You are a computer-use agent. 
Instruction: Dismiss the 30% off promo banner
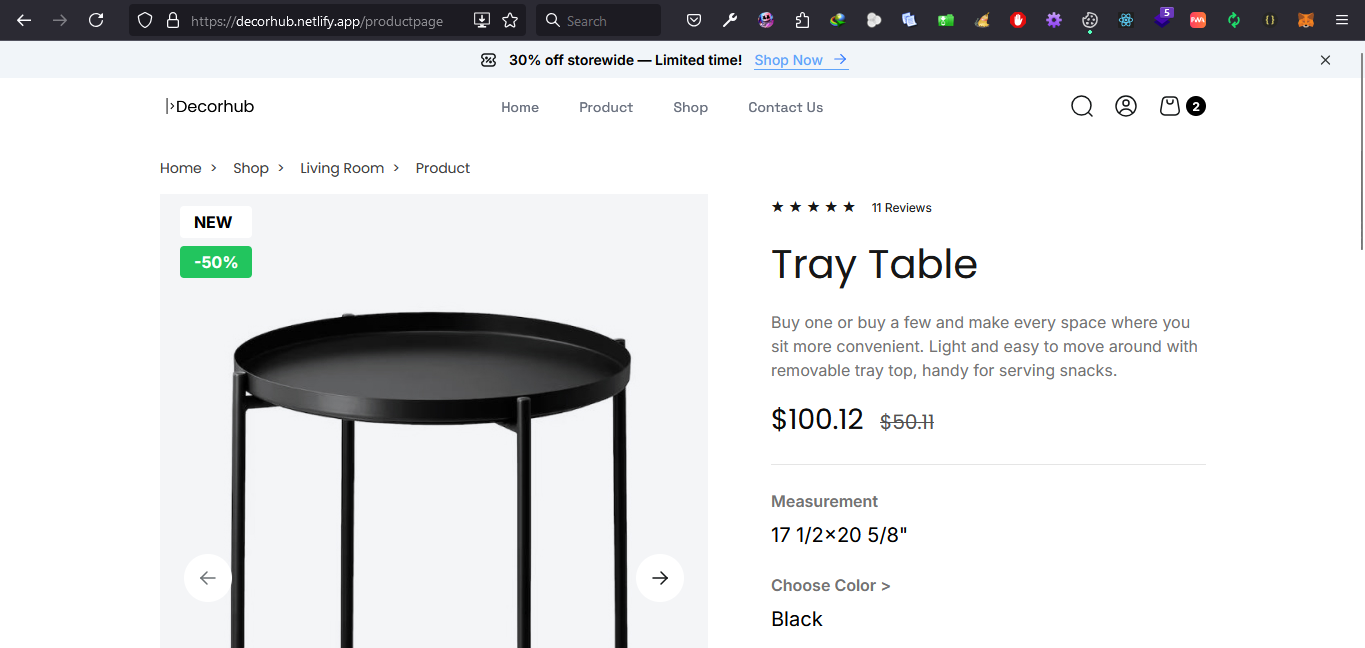pyautogui.click(x=1325, y=60)
